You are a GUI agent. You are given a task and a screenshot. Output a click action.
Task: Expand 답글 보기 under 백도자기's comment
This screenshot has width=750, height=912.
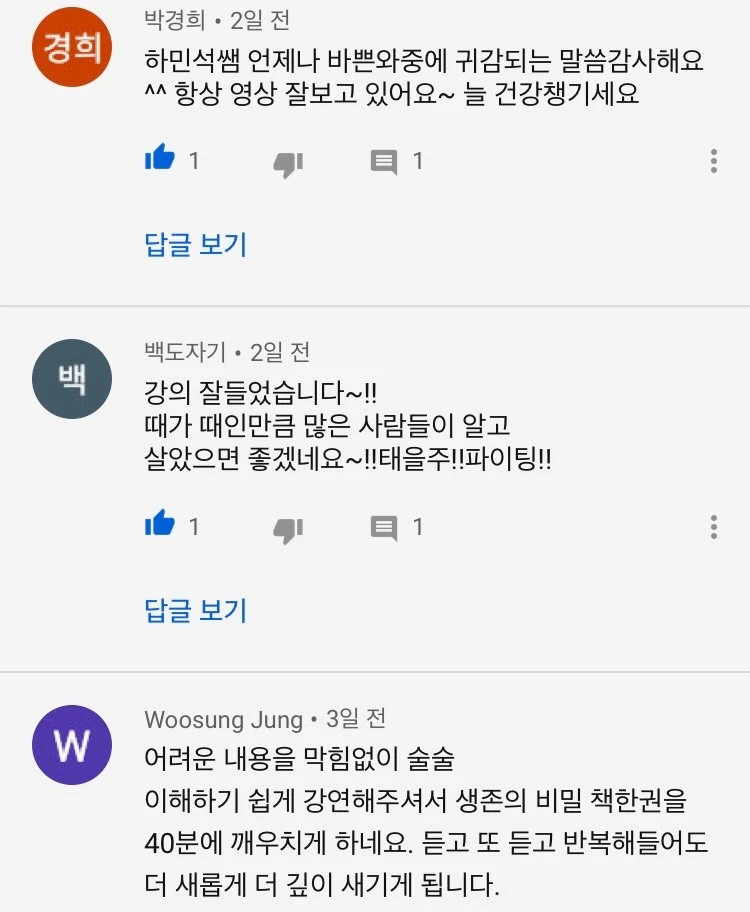196,610
